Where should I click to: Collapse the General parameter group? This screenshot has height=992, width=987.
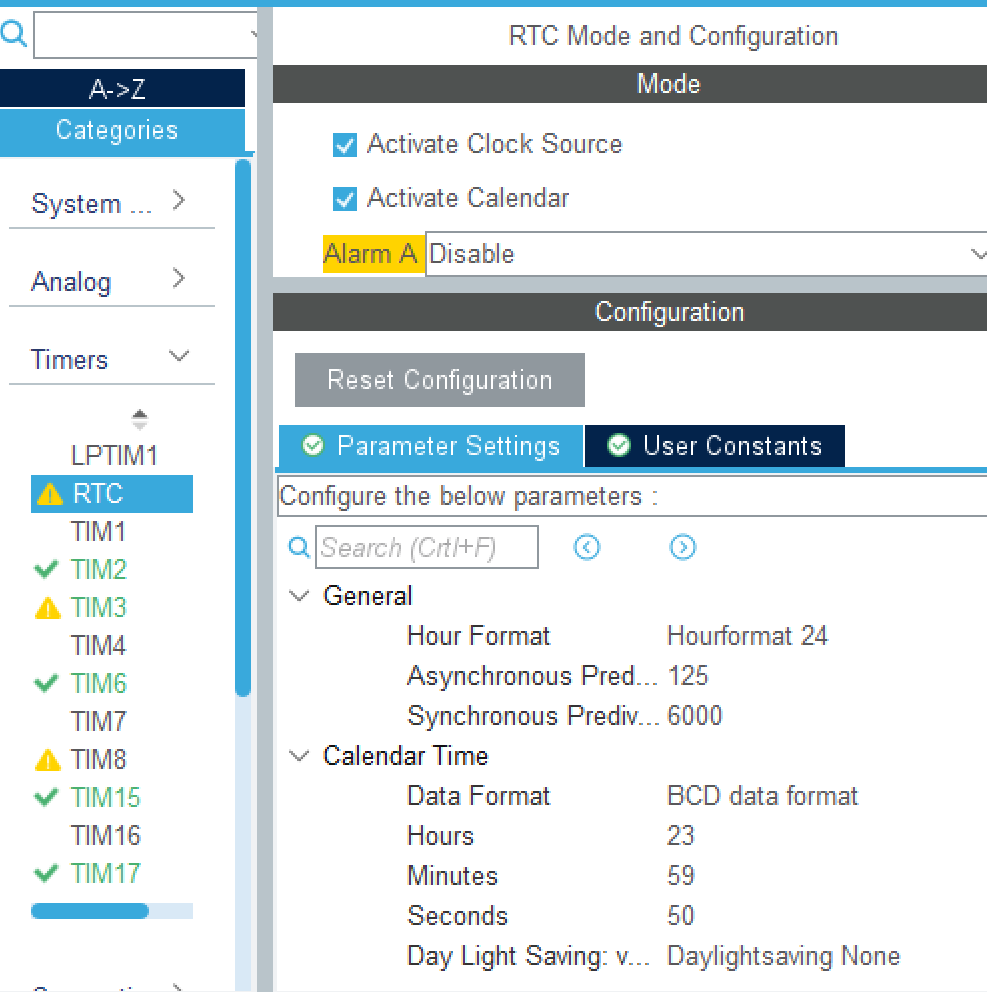coord(299,595)
